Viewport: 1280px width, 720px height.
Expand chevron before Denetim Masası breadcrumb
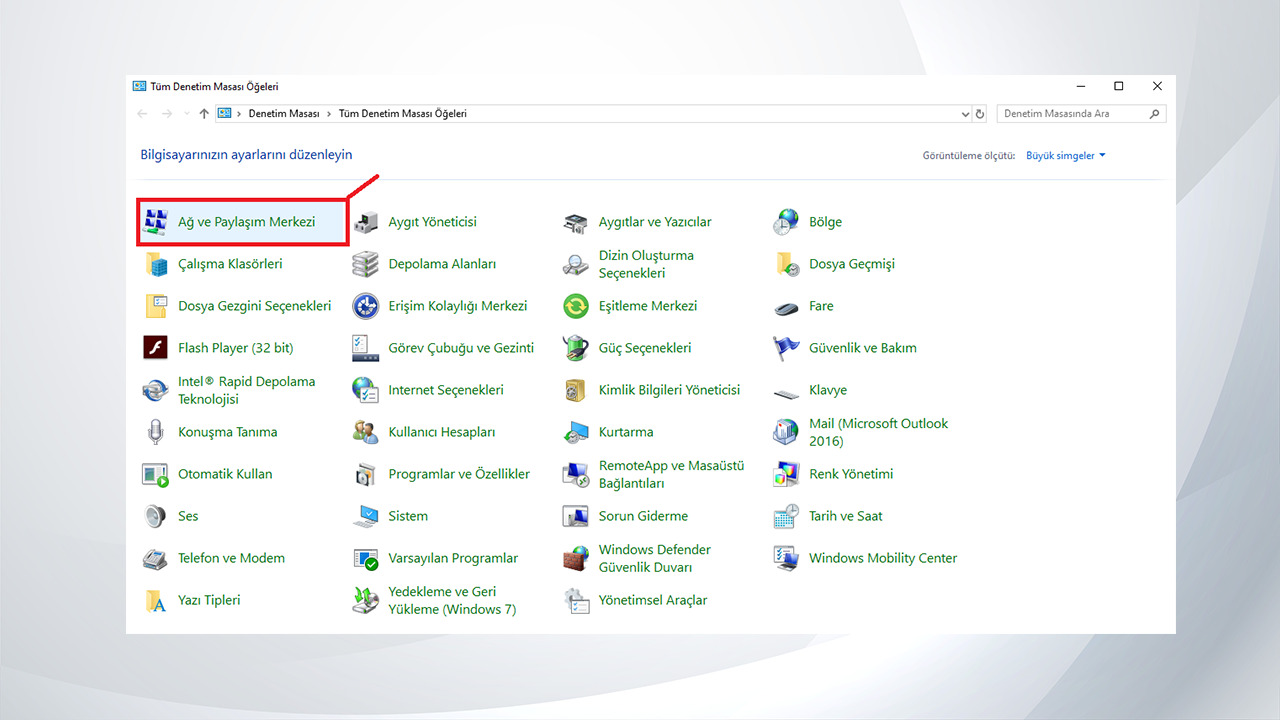239,114
